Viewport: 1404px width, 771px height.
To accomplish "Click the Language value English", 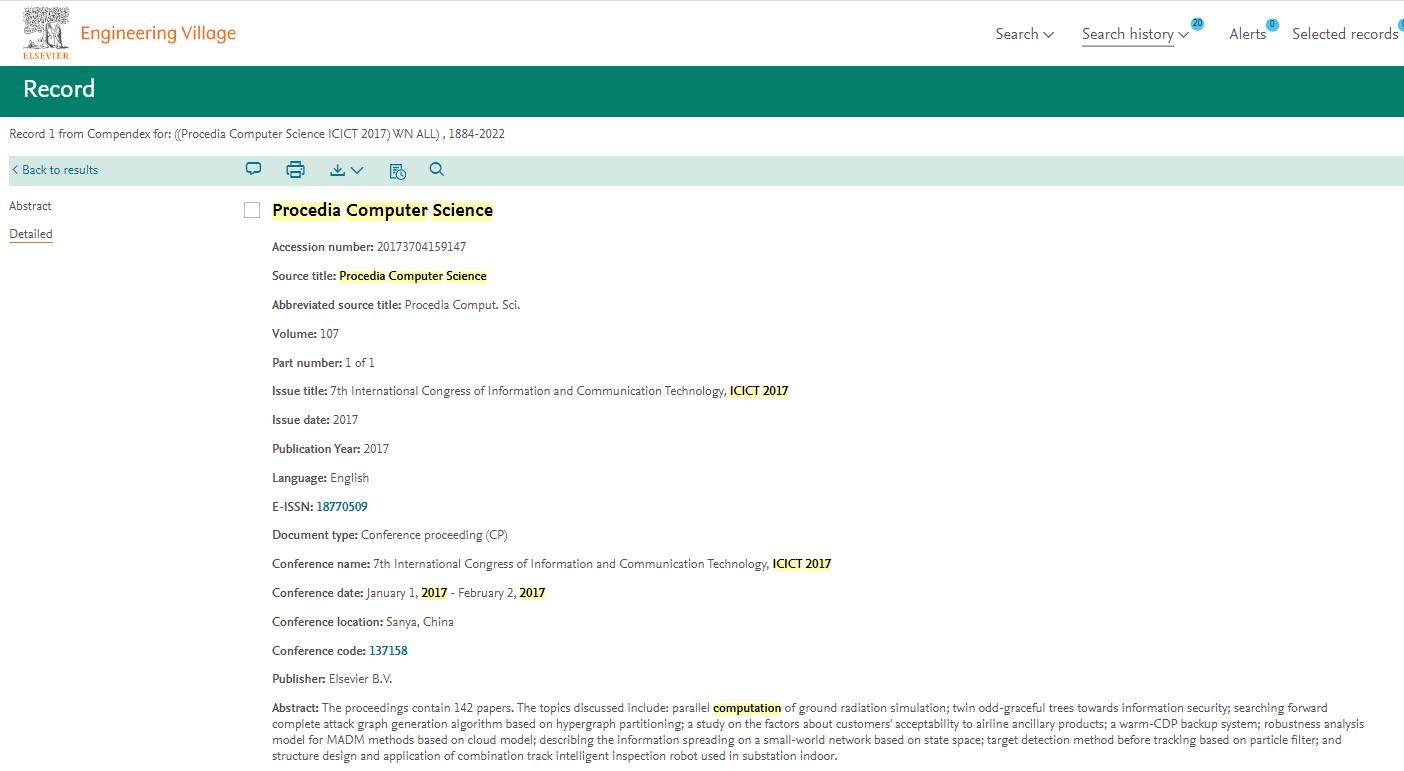I will [x=350, y=478].
